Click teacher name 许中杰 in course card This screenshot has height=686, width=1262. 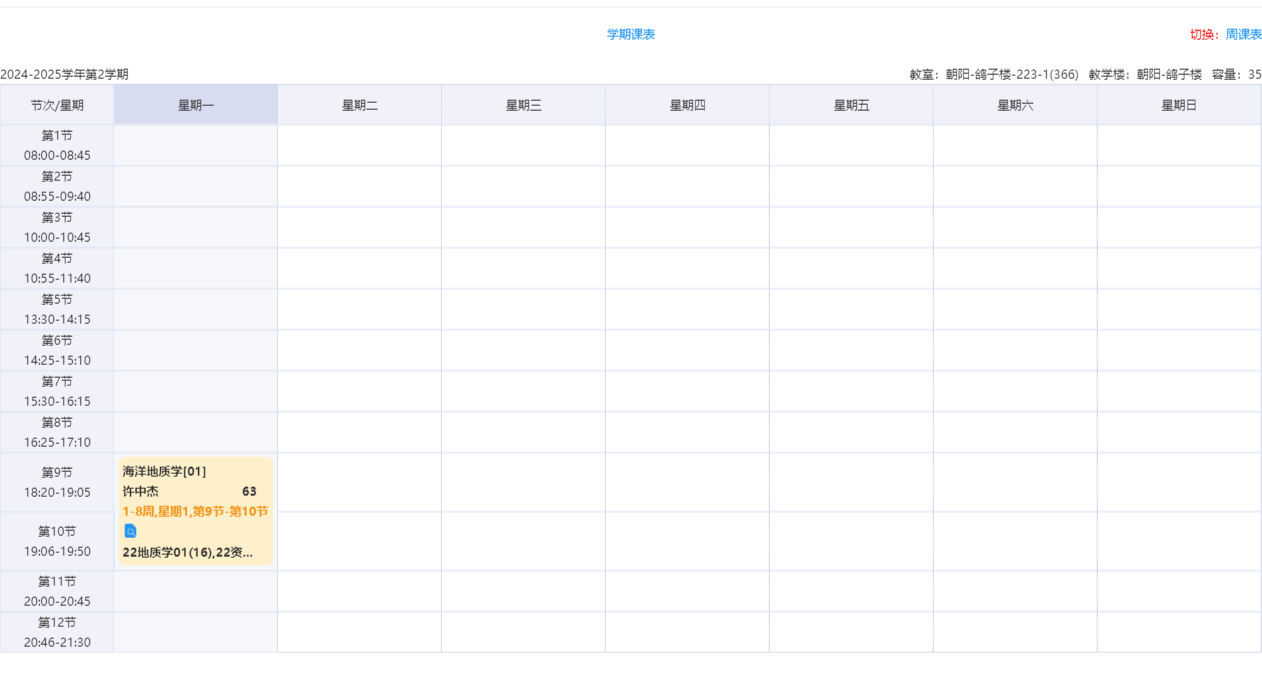click(140, 491)
